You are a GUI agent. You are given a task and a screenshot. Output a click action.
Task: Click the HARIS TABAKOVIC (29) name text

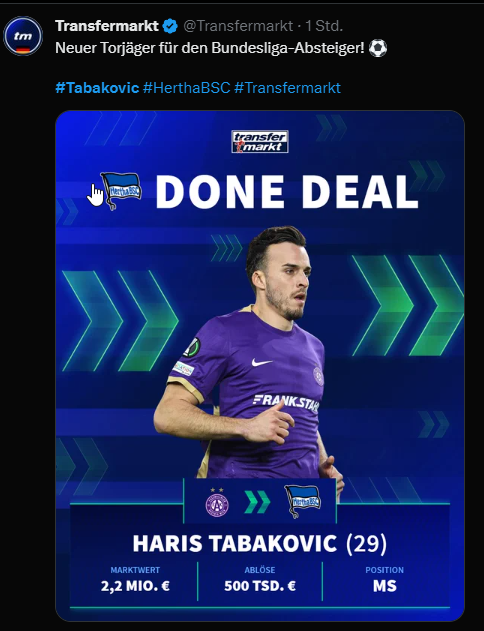click(x=260, y=543)
